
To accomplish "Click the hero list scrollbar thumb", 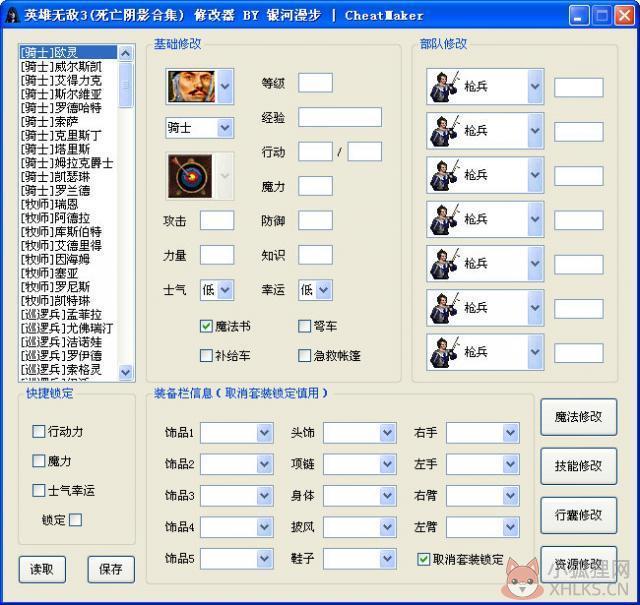I will (126, 85).
